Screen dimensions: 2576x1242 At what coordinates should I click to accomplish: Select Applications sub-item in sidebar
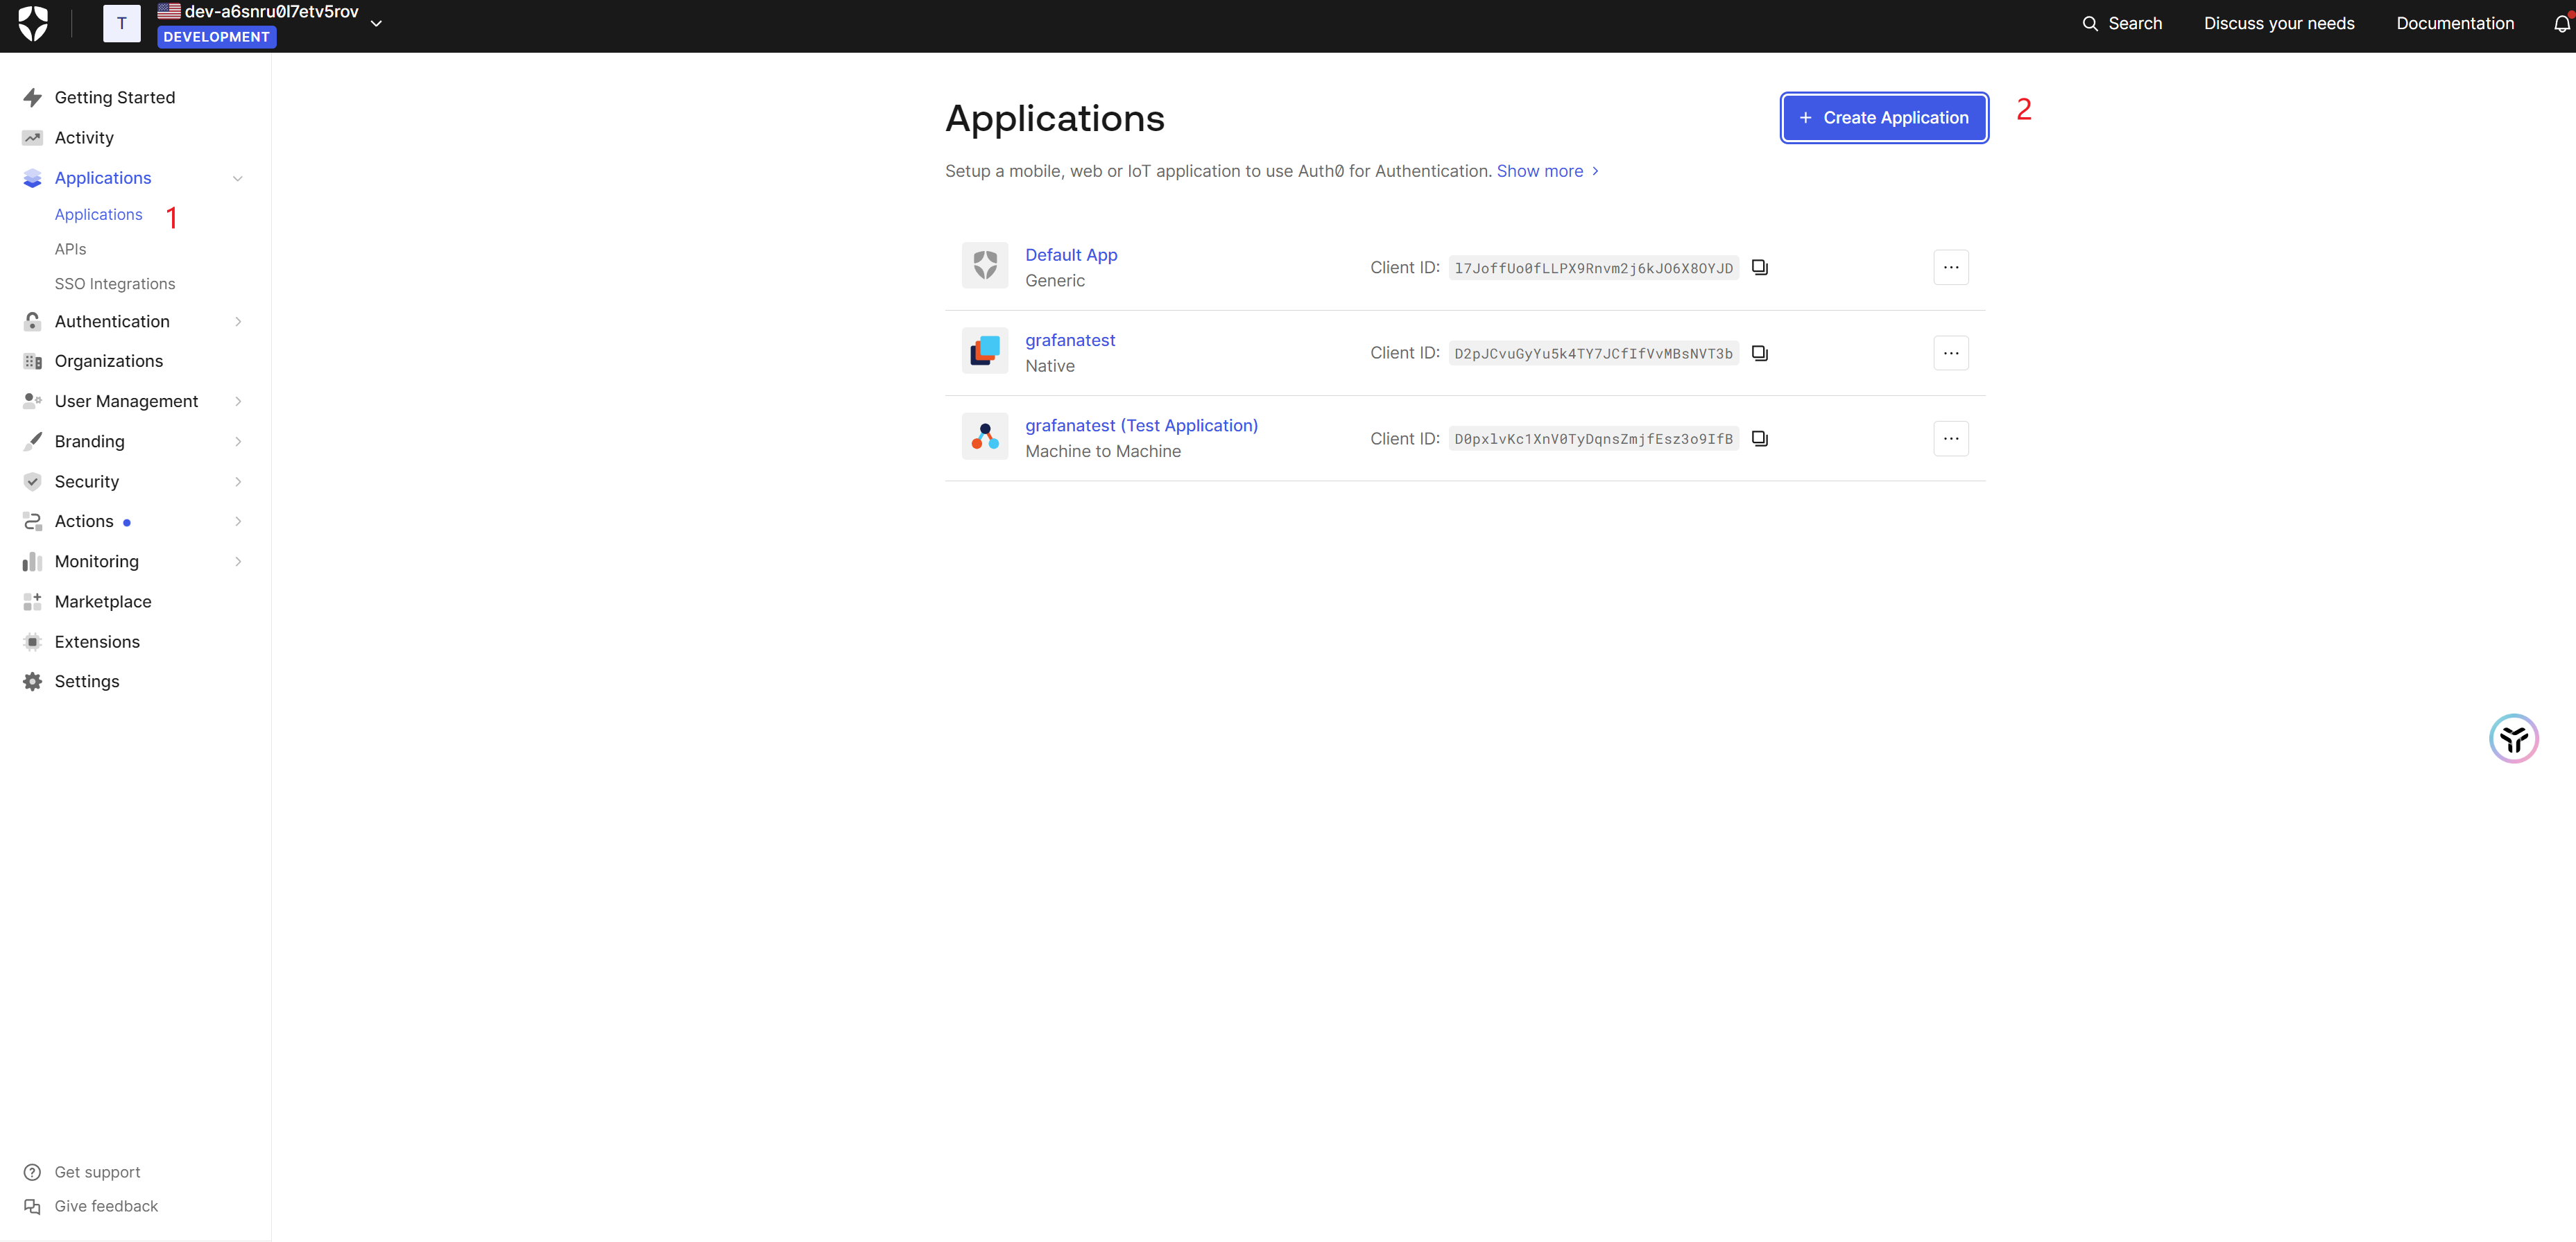pyautogui.click(x=98, y=214)
